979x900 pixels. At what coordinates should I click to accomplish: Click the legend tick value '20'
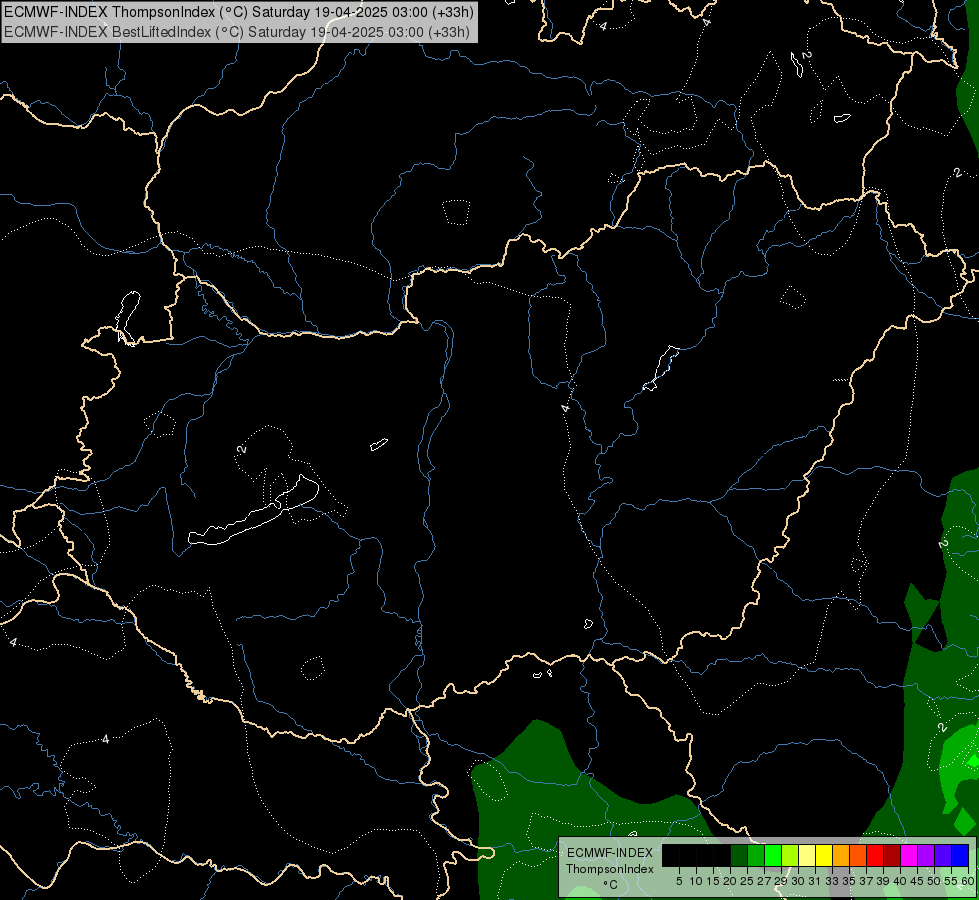point(730,881)
